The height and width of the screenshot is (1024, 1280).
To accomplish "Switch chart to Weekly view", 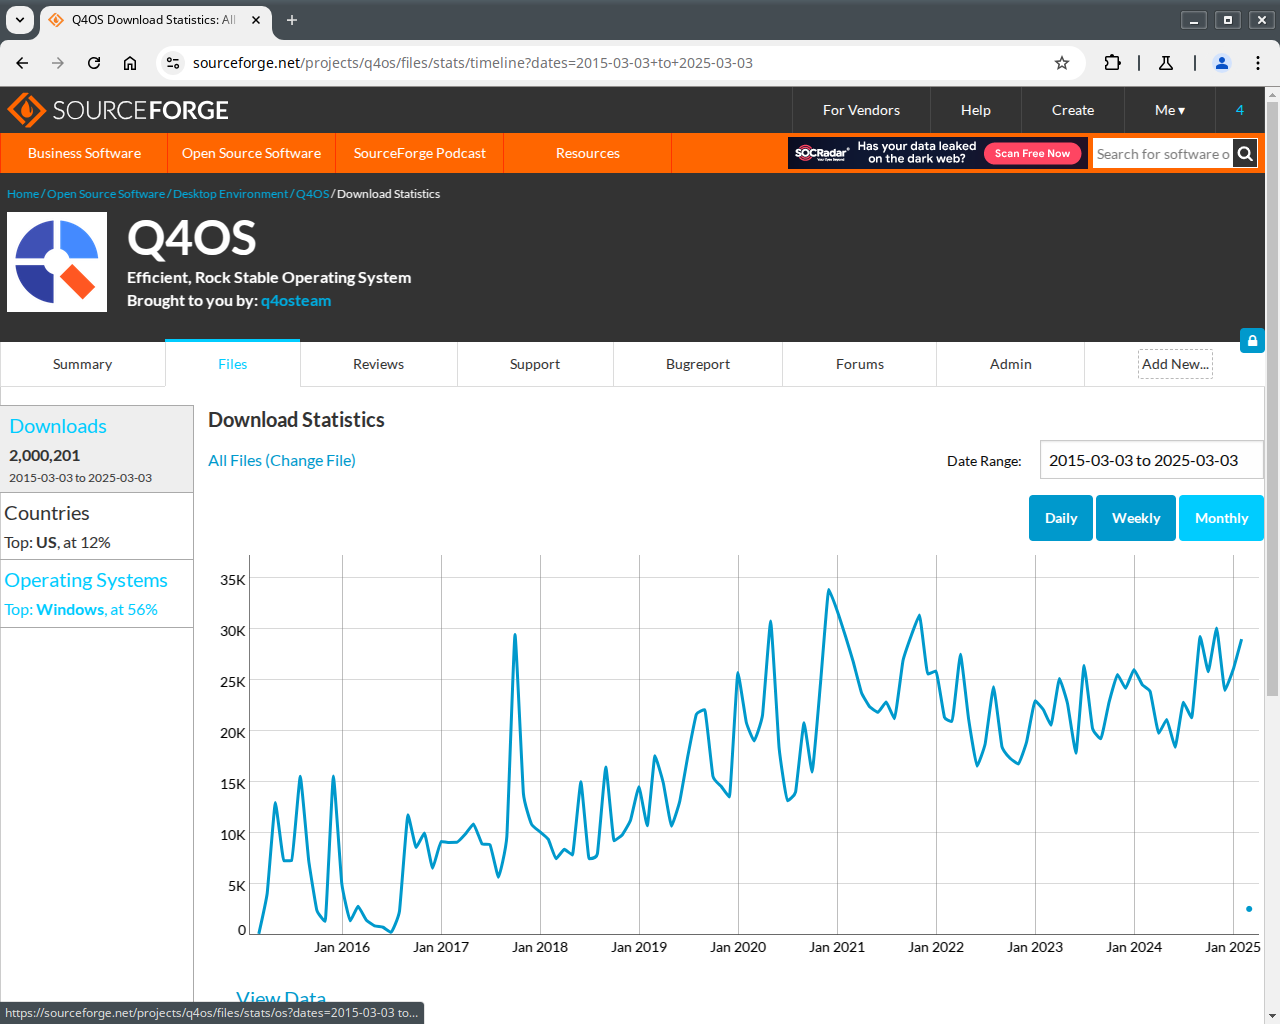I will point(1135,518).
